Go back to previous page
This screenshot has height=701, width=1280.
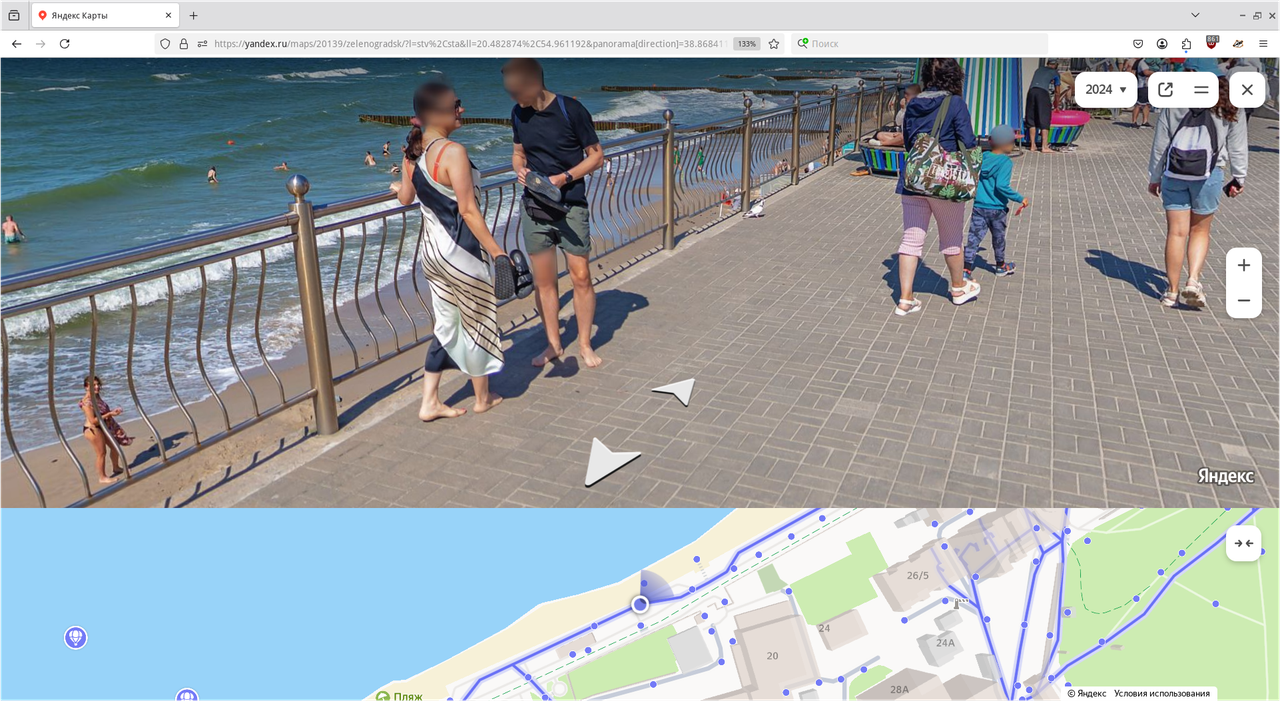(16, 44)
